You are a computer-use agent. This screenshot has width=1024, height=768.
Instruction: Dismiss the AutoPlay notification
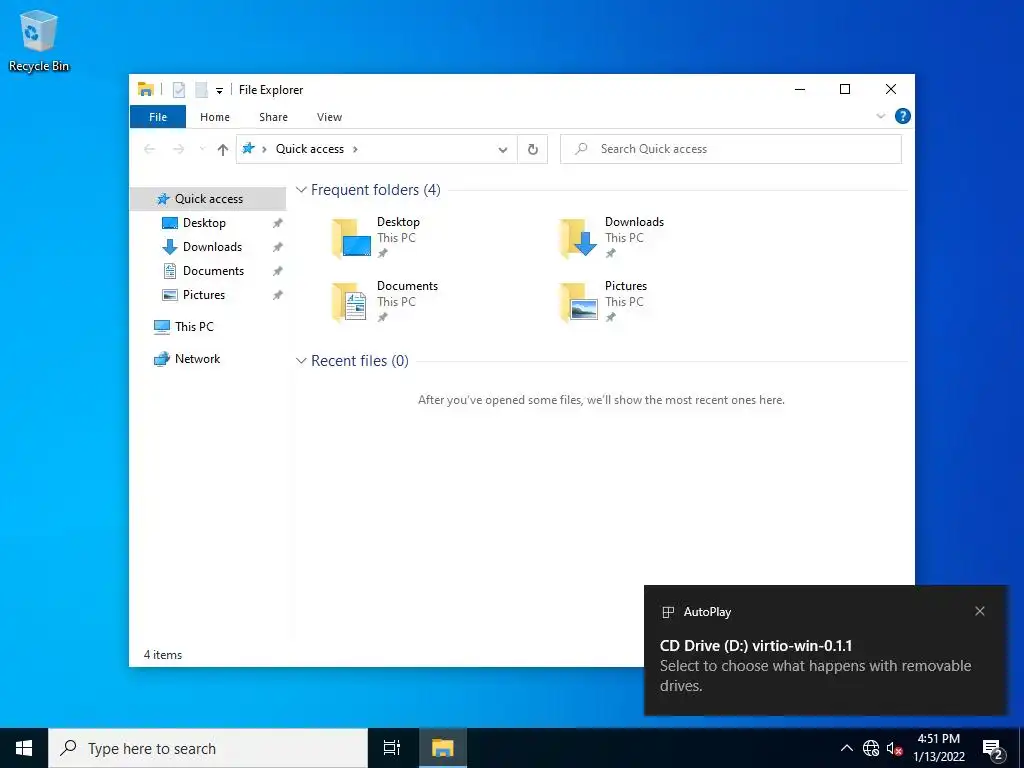click(980, 611)
